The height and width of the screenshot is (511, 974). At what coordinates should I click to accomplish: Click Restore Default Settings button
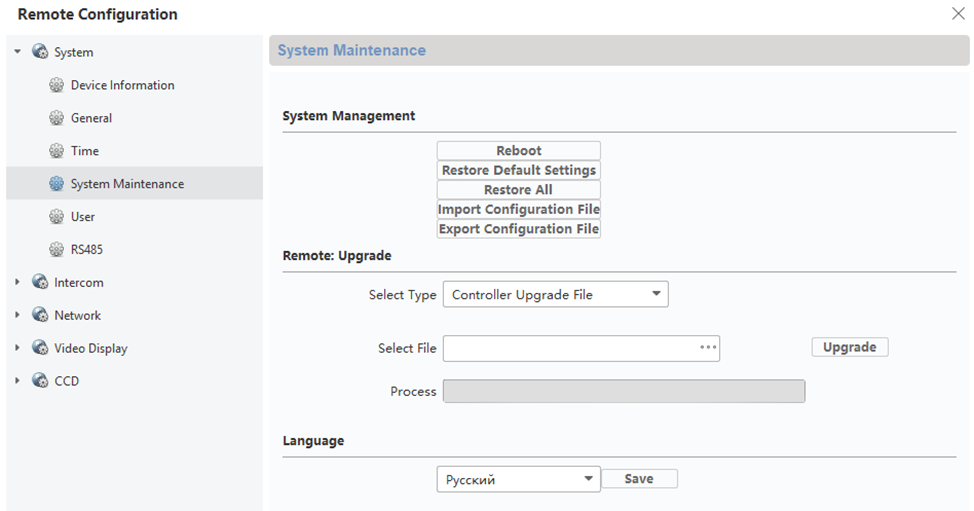518,171
